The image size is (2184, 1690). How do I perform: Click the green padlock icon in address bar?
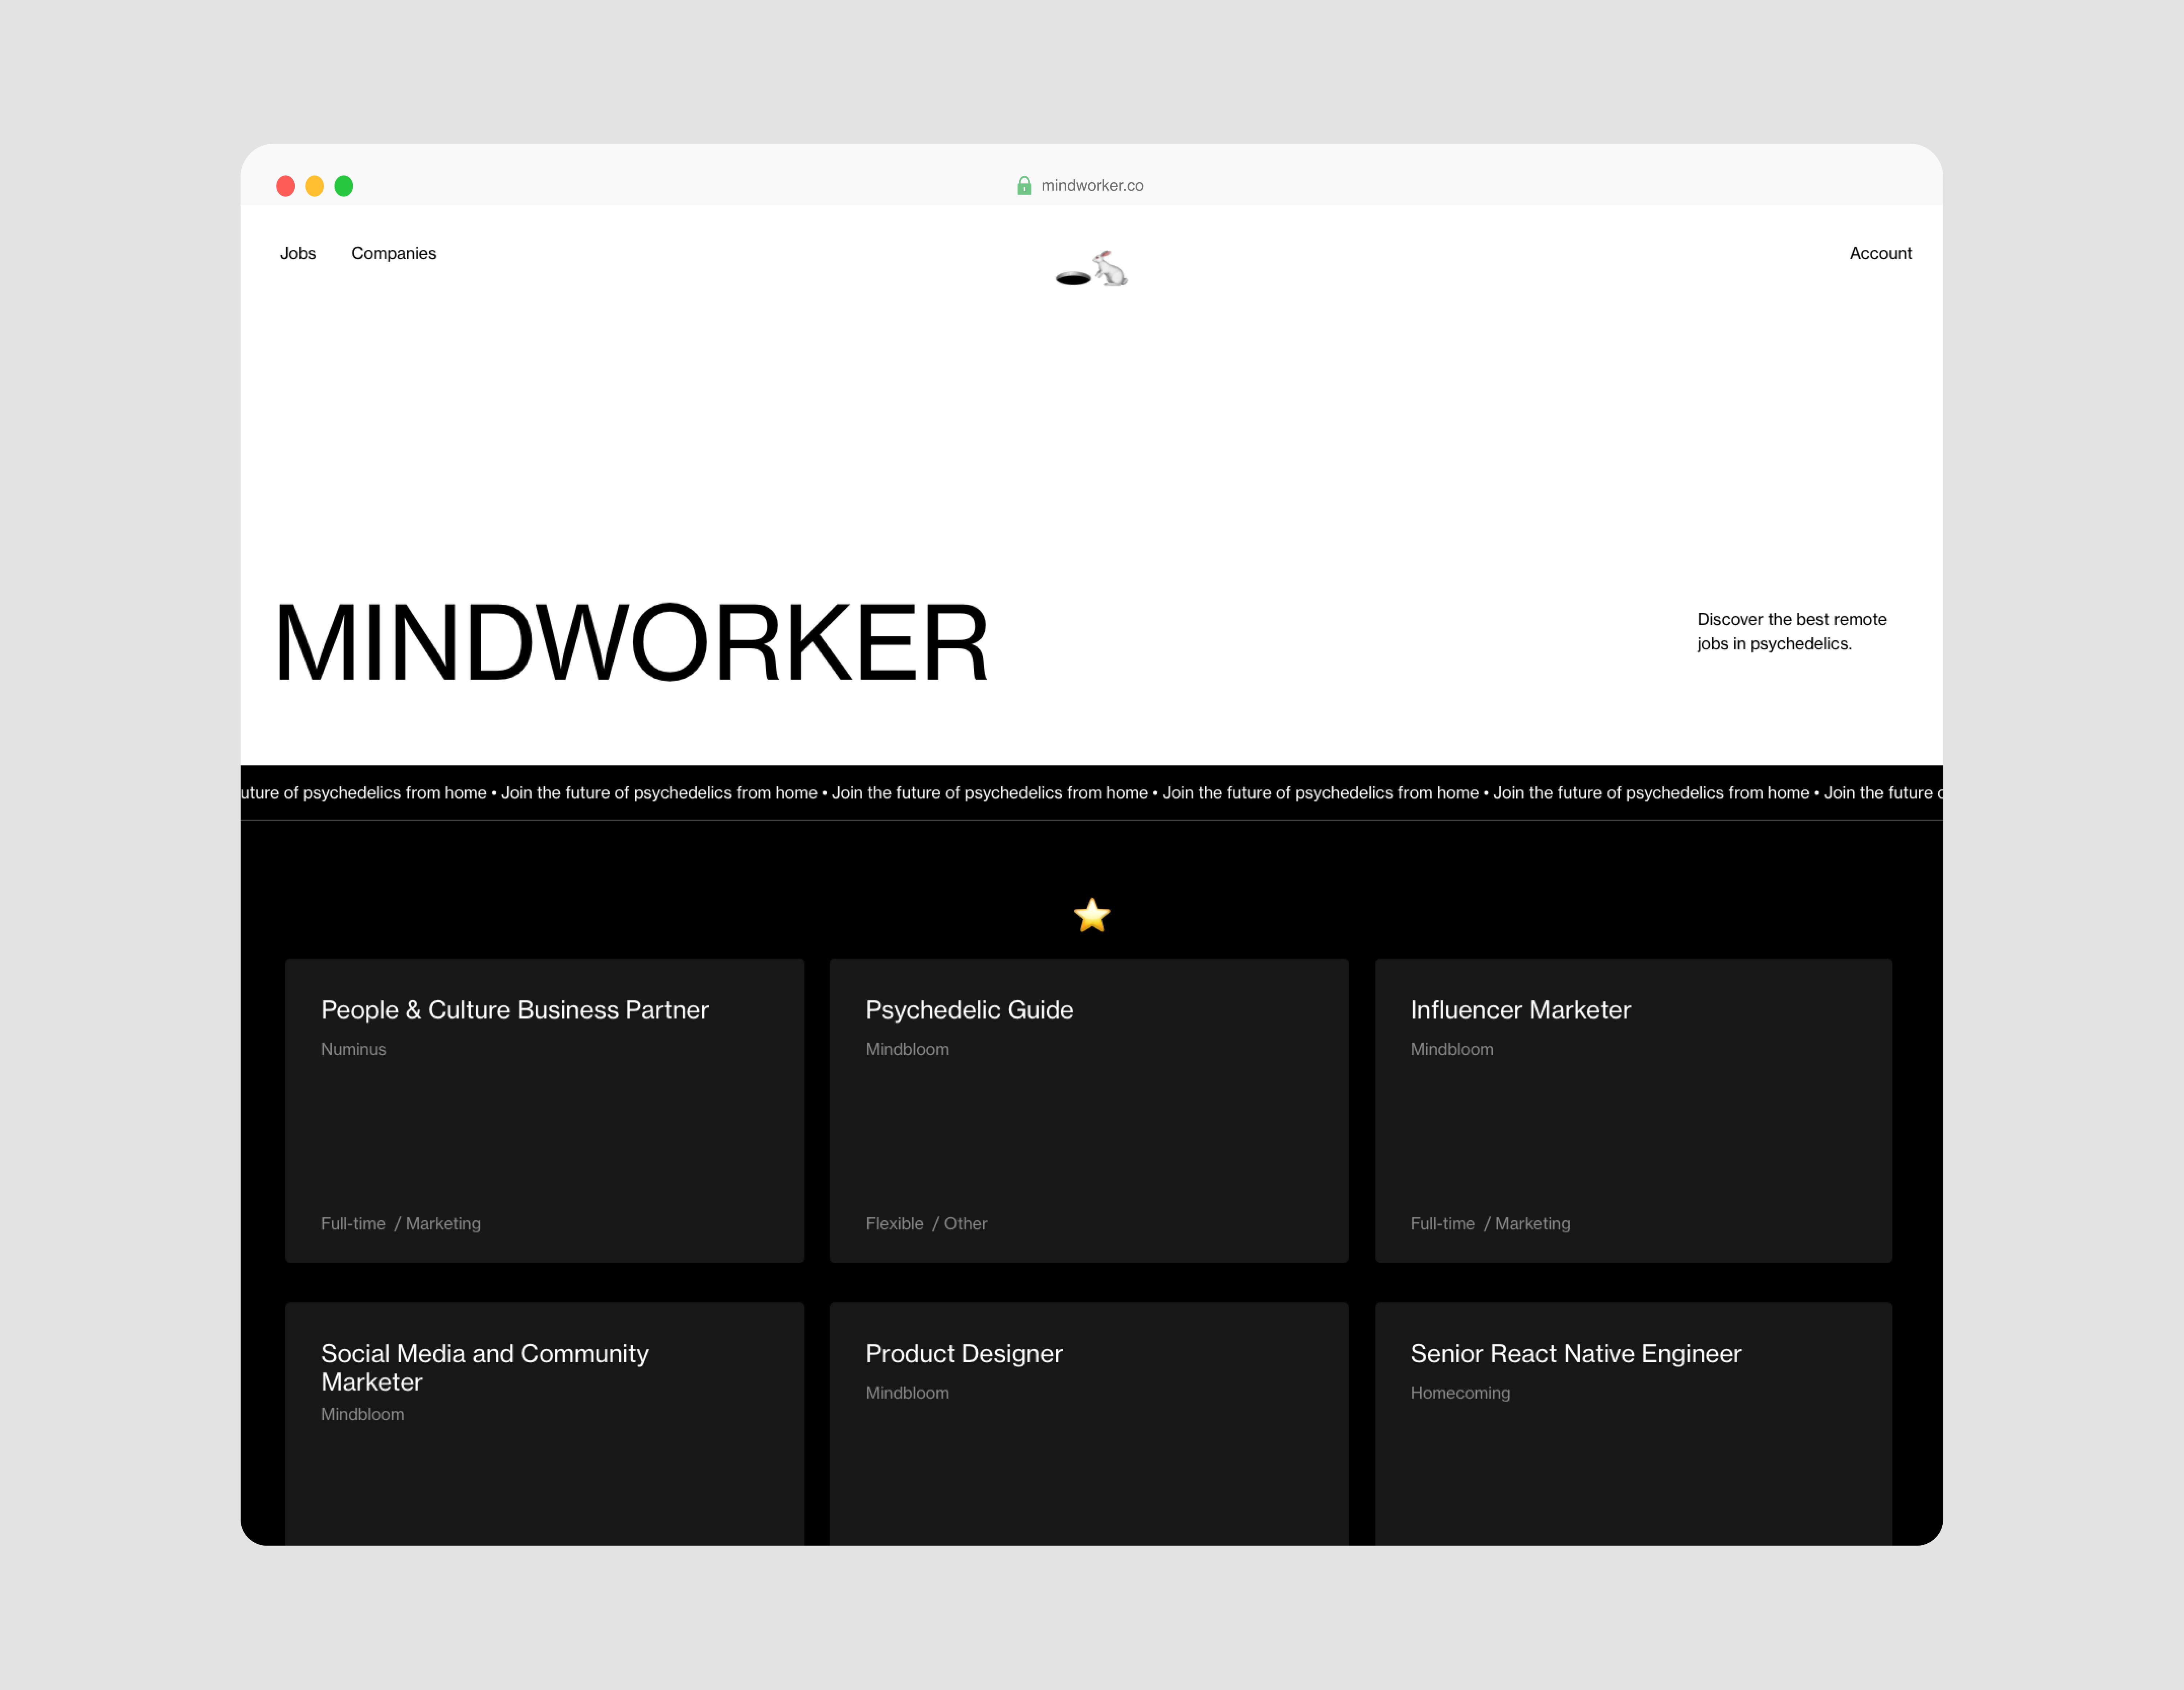(x=1024, y=186)
